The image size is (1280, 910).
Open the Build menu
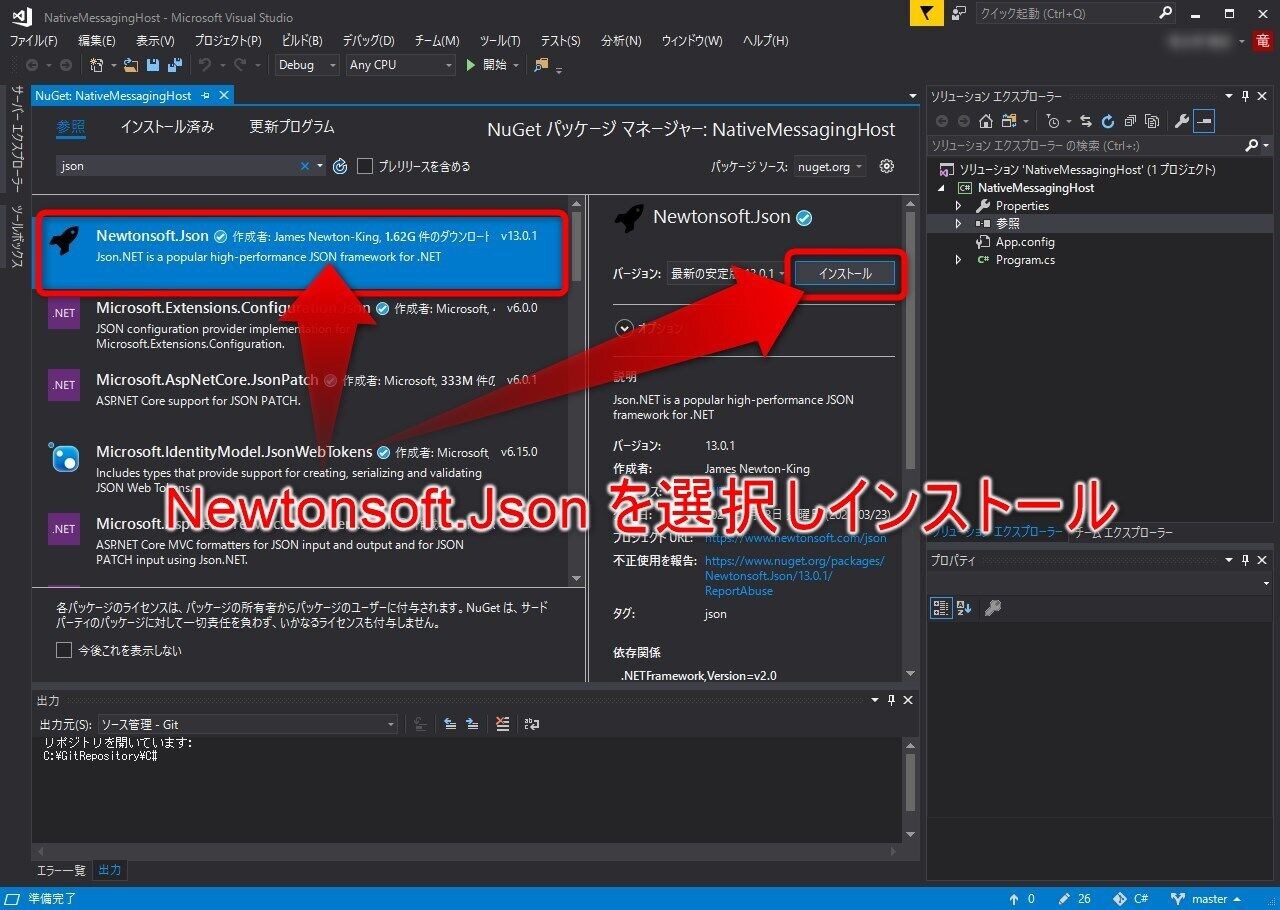click(301, 41)
